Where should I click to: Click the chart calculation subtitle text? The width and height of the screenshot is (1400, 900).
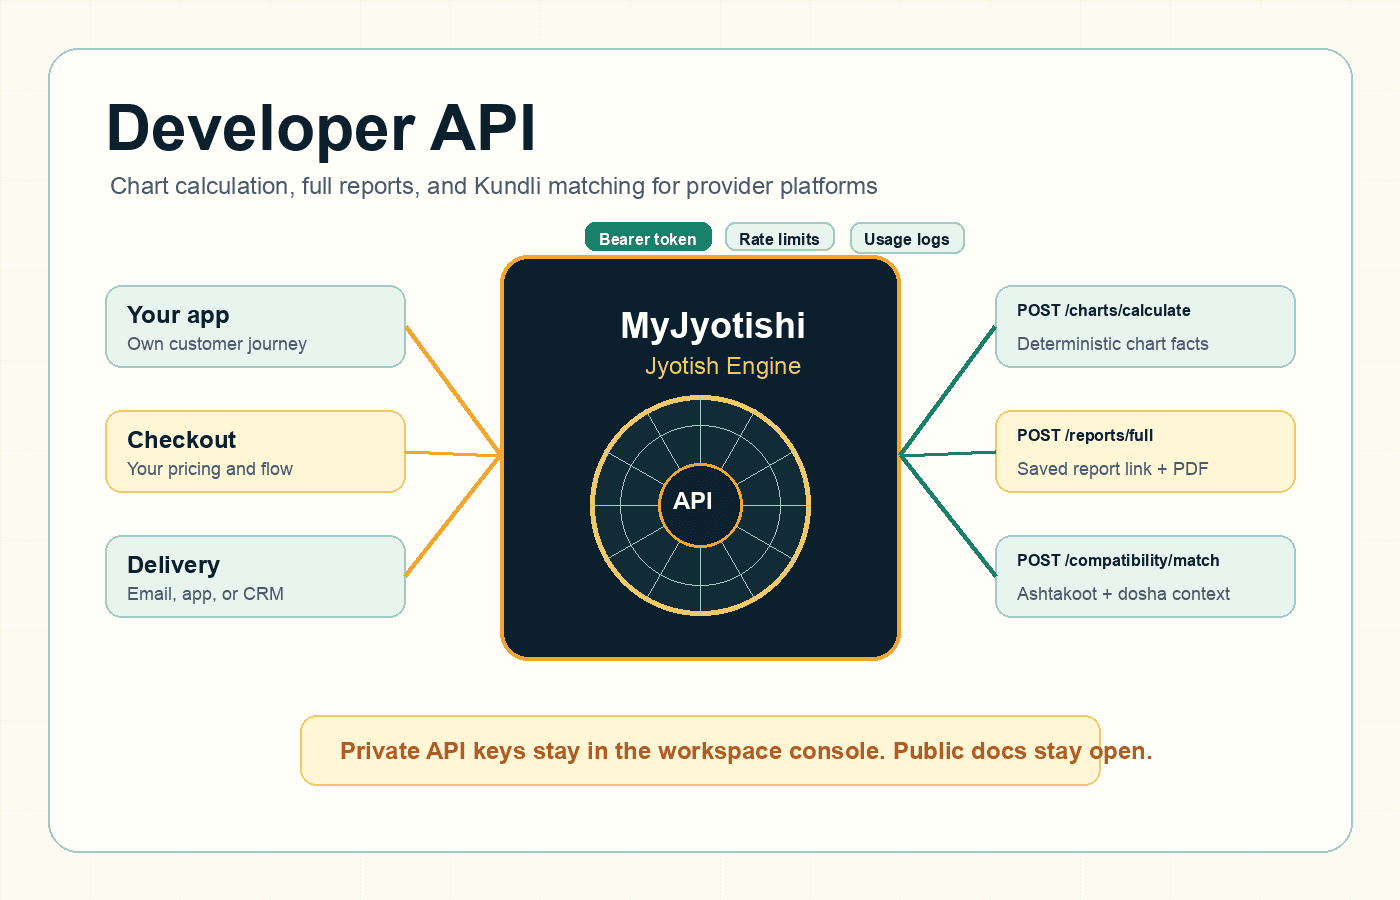pyautogui.click(x=494, y=186)
